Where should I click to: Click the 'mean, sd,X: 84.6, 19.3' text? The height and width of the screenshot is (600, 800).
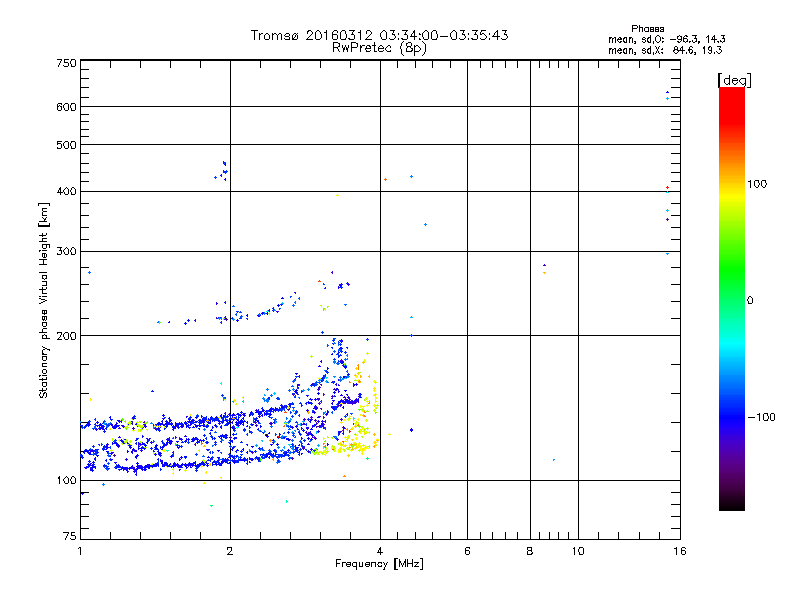pos(665,50)
